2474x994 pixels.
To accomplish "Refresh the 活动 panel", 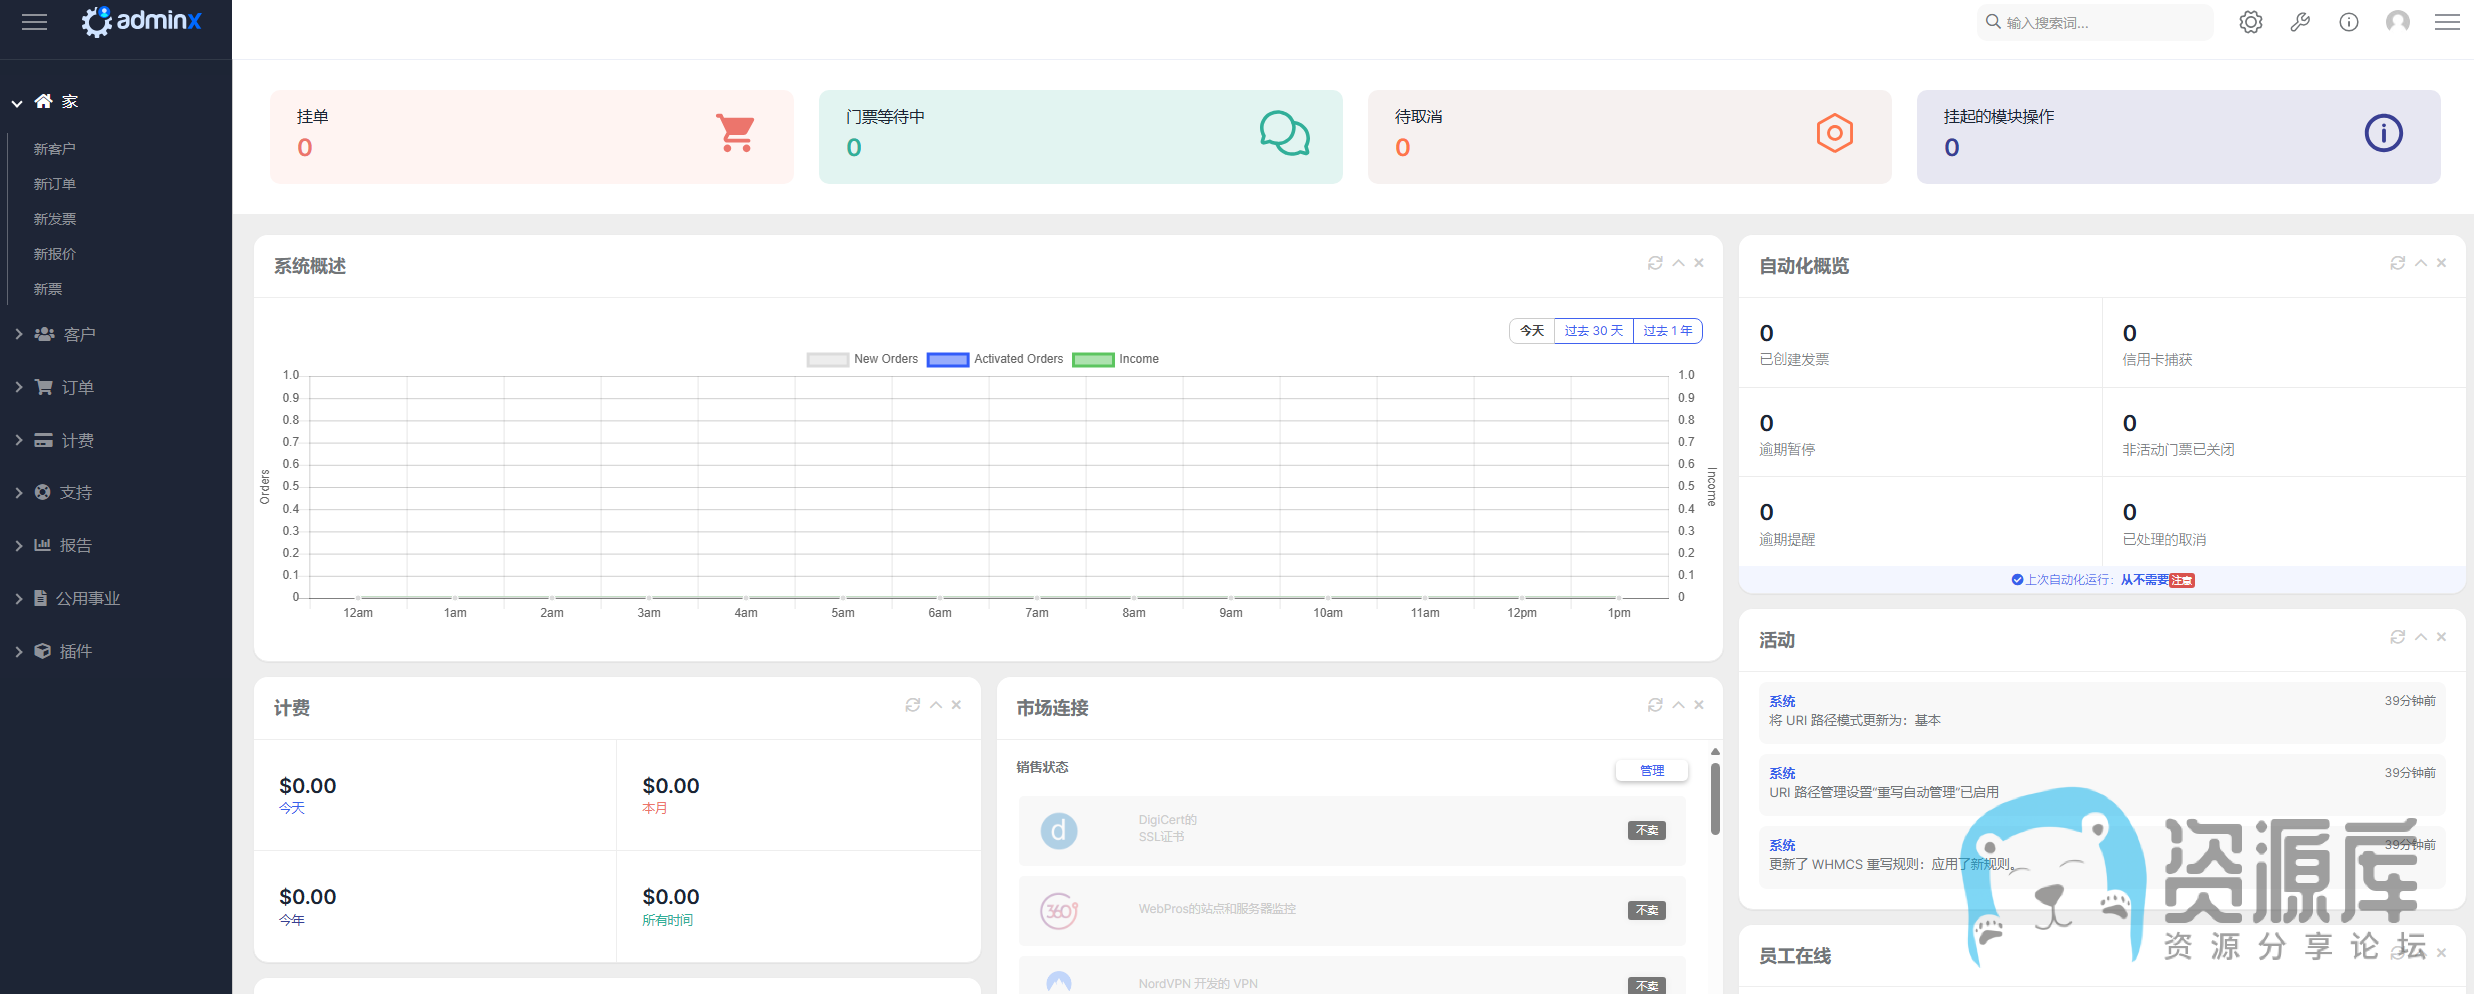I will [2397, 637].
